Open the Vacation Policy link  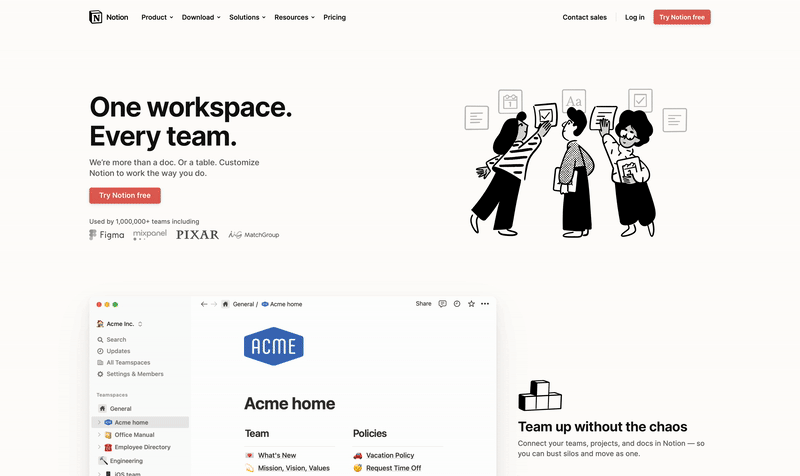tap(390, 455)
